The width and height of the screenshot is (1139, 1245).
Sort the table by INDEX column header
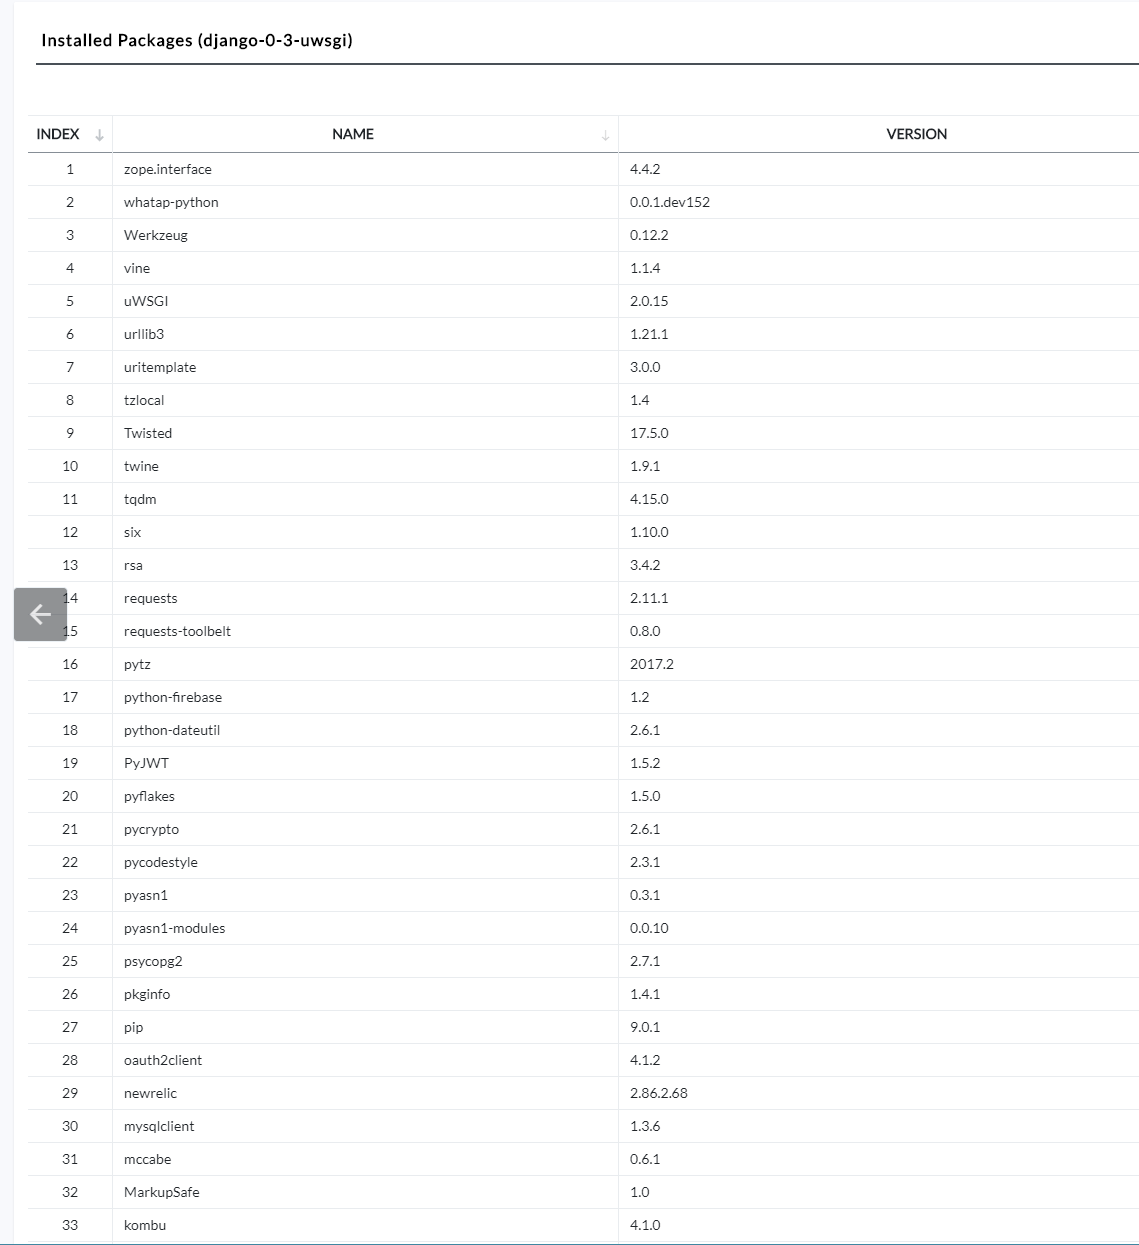click(57, 133)
